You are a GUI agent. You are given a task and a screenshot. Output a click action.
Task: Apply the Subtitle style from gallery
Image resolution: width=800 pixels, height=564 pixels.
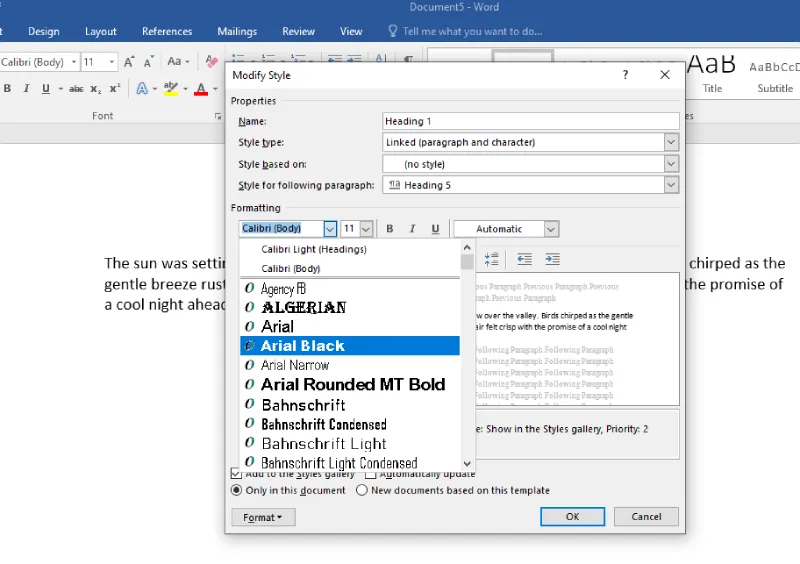774,75
